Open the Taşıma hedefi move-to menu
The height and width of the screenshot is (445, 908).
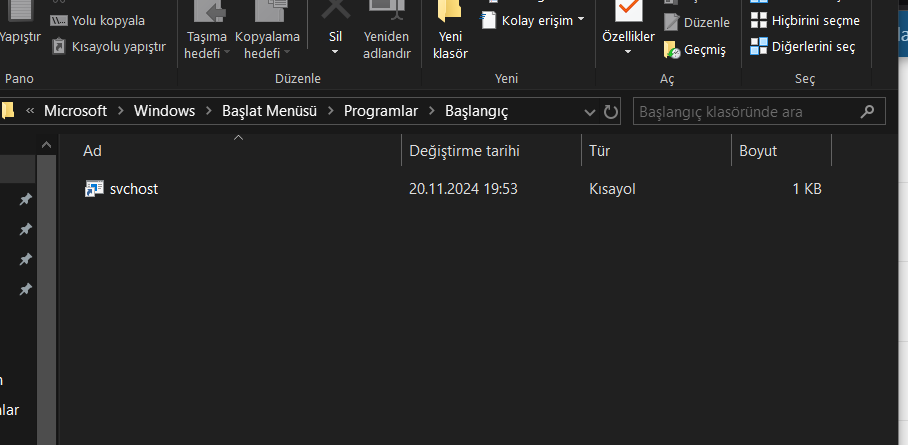(206, 31)
